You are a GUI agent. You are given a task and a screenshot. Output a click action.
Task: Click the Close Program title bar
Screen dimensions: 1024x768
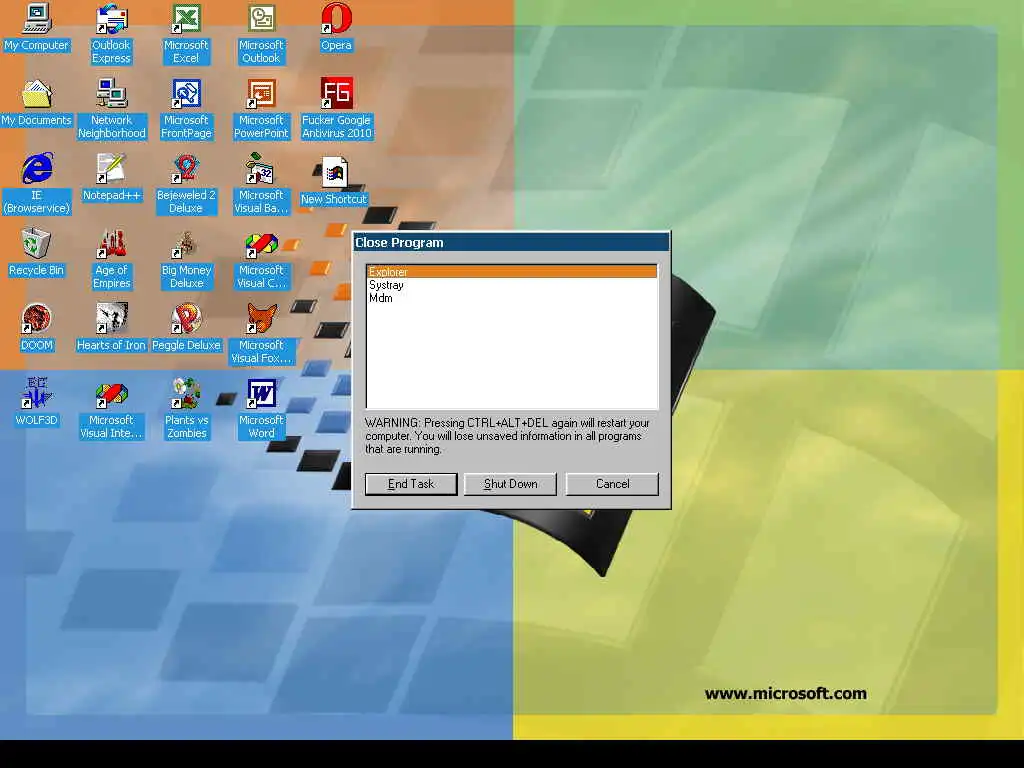(x=511, y=242)
